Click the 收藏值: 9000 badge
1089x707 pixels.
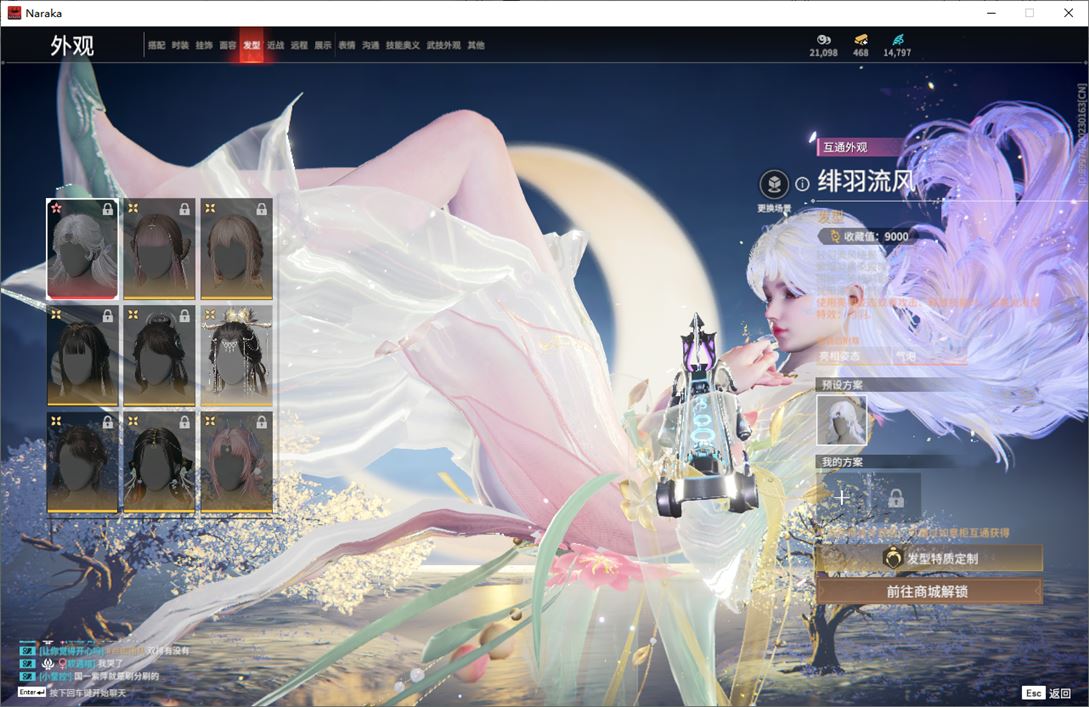pyautogui.click(x=867, y=236)
